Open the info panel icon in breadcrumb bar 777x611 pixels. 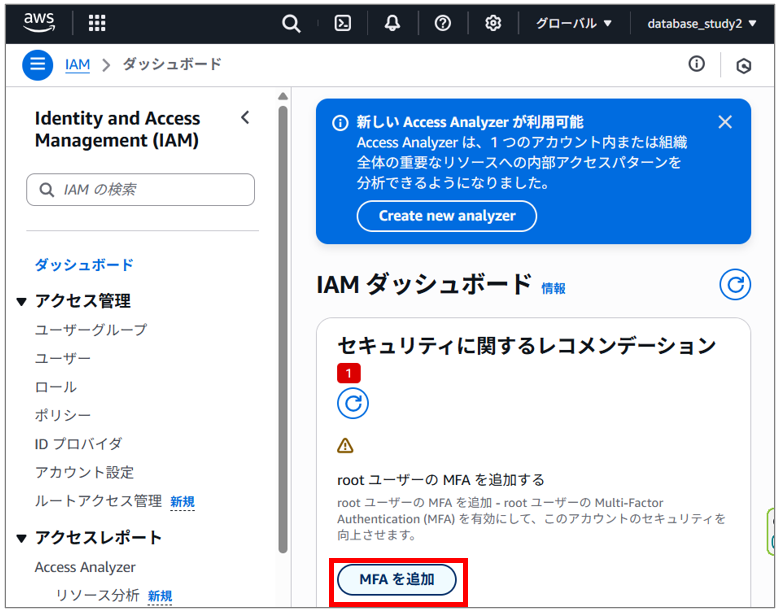point(696,64)
